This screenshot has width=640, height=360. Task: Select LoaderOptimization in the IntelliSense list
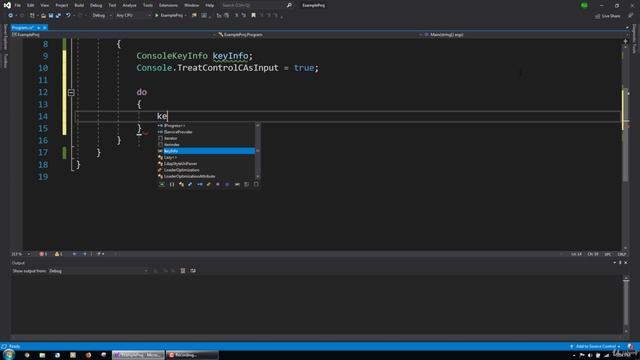206,170
